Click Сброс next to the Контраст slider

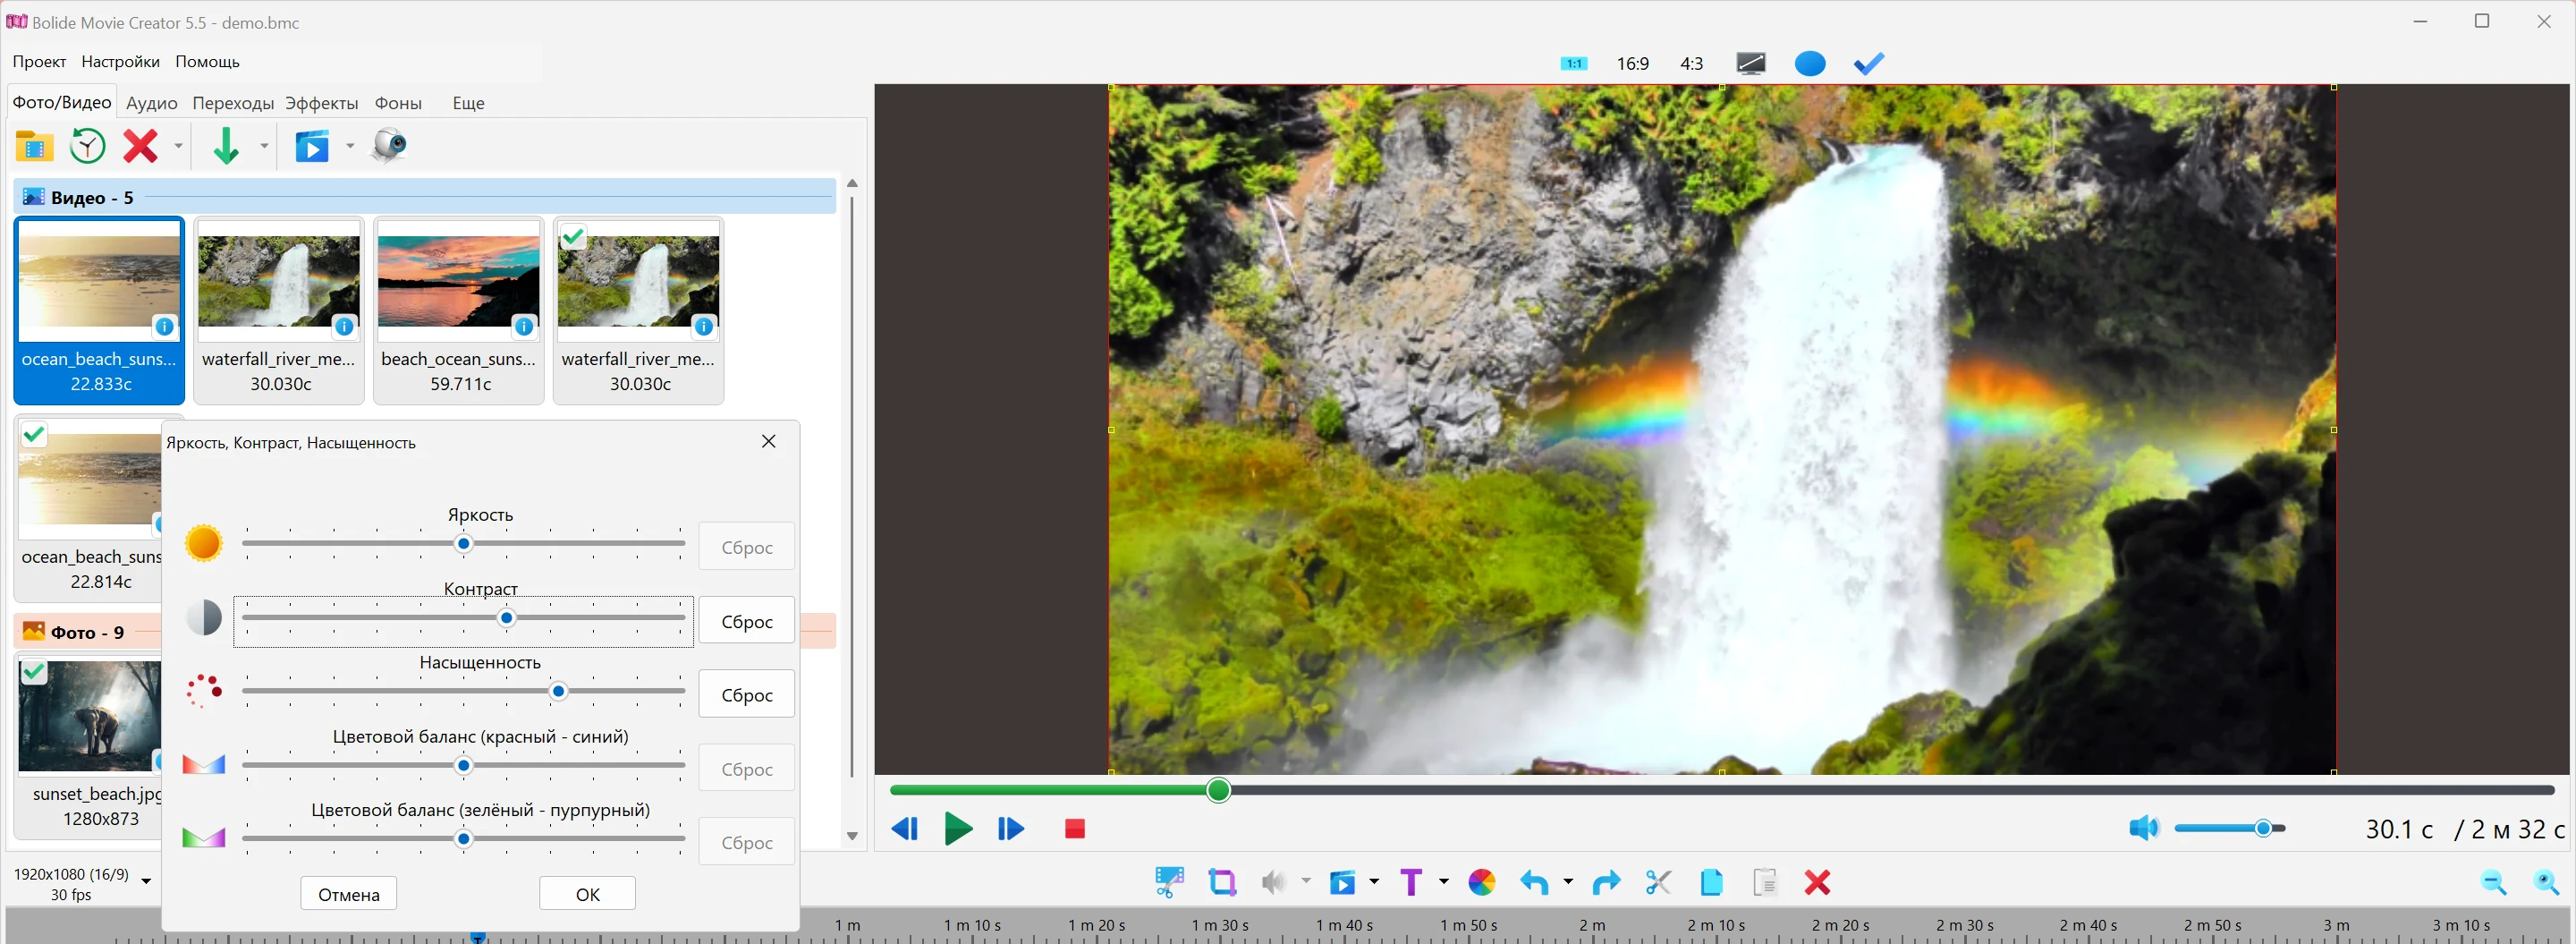(747, 621)
